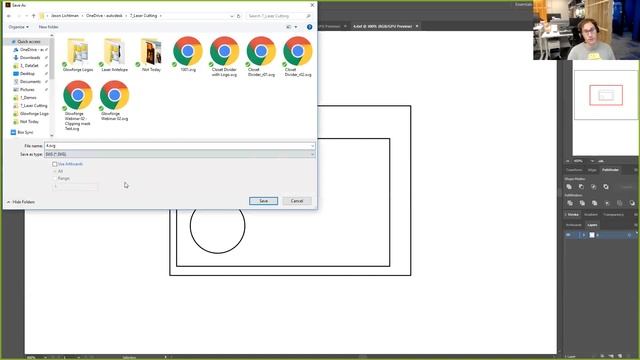This screenshot has width=640, height=360.
Task: Enable the Use Artboards checkbox
Action: coord(55,164)
